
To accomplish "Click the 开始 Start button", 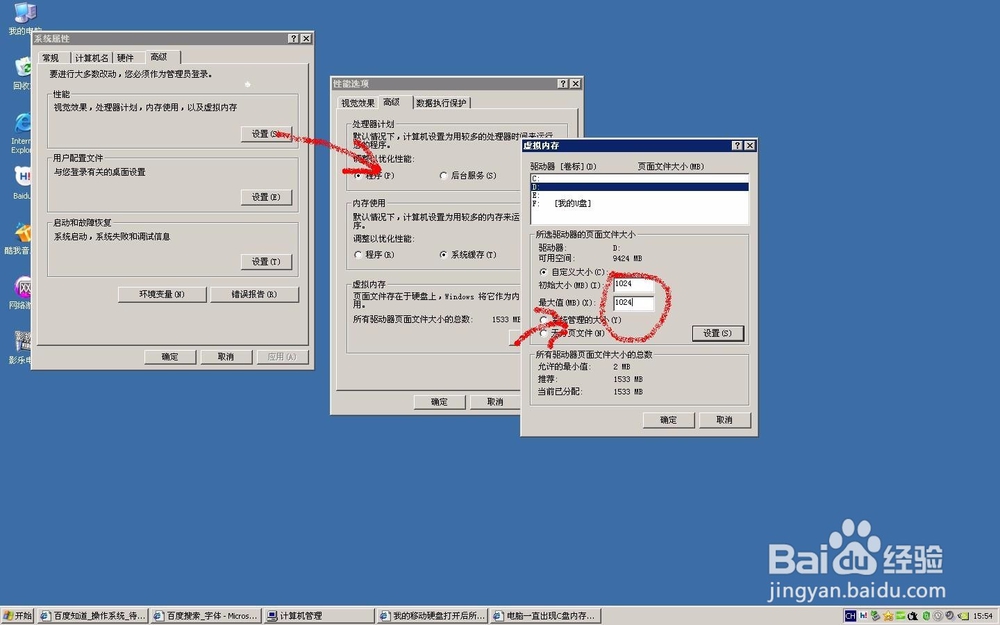I will [x=17, y=615].
